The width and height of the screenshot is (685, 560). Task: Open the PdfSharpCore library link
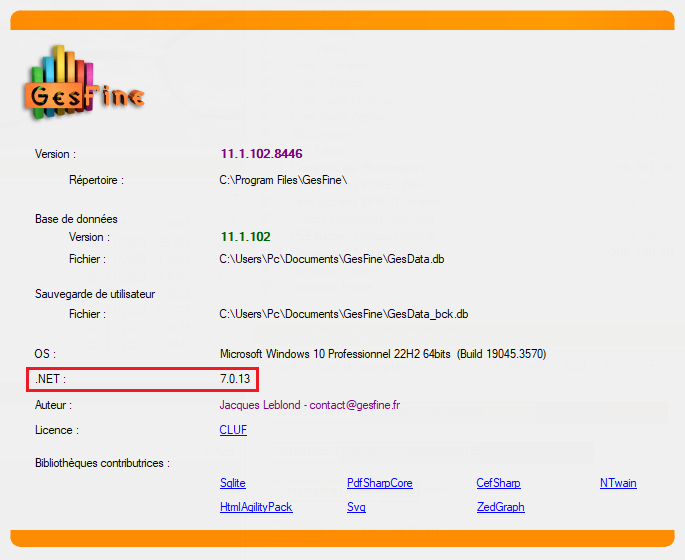coord(379,483)
